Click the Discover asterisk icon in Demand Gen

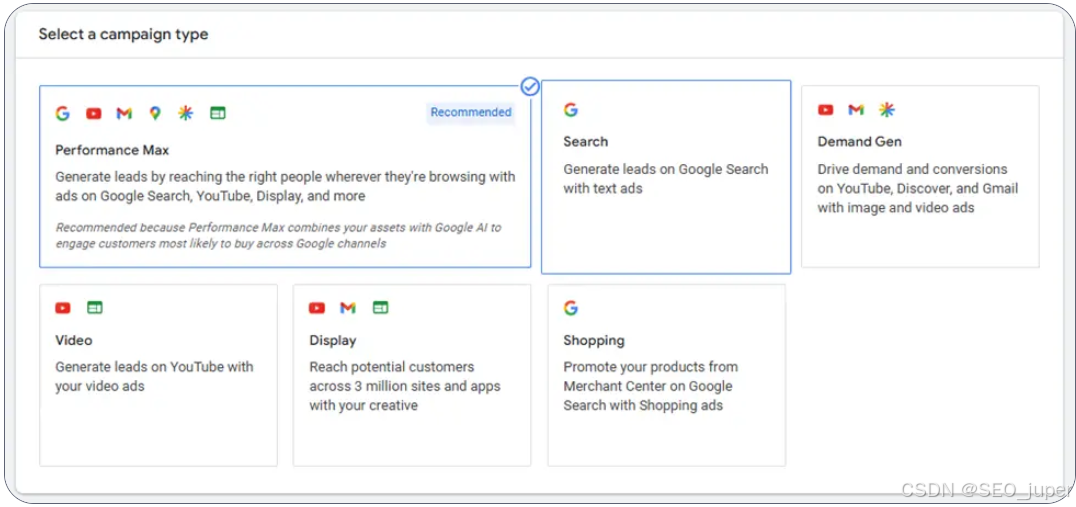pos(887,110)
